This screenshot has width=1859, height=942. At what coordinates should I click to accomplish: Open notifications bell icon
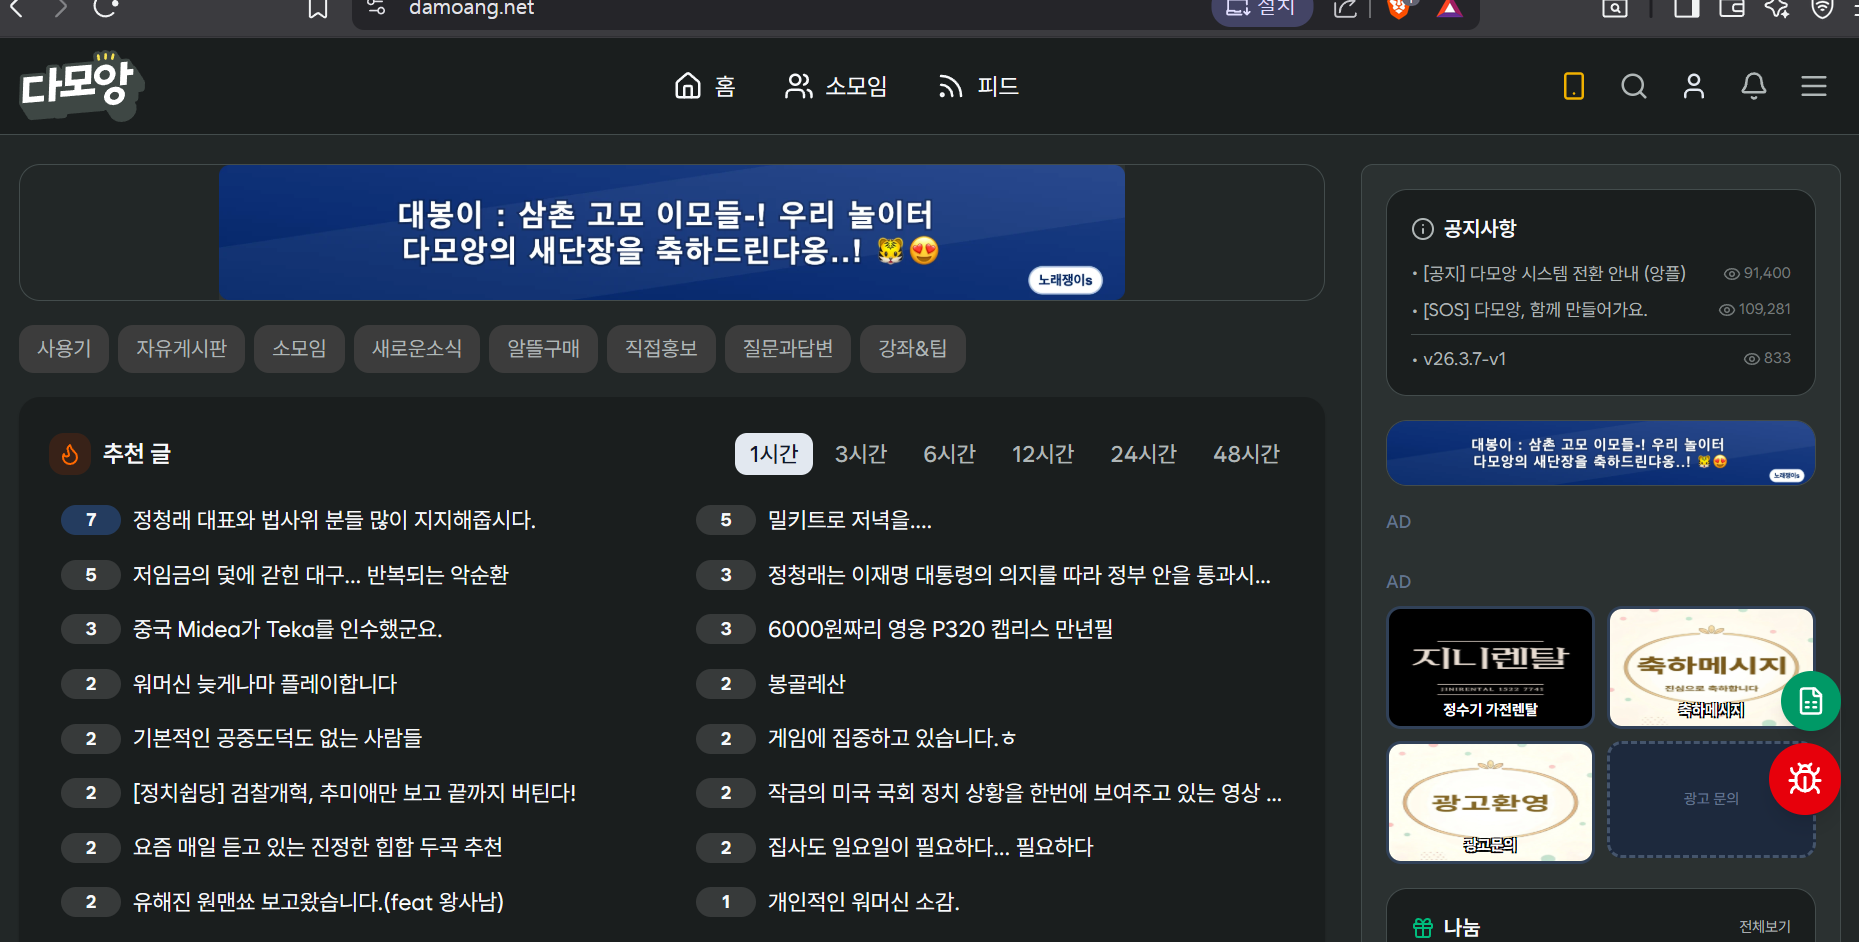[1754, 86]
